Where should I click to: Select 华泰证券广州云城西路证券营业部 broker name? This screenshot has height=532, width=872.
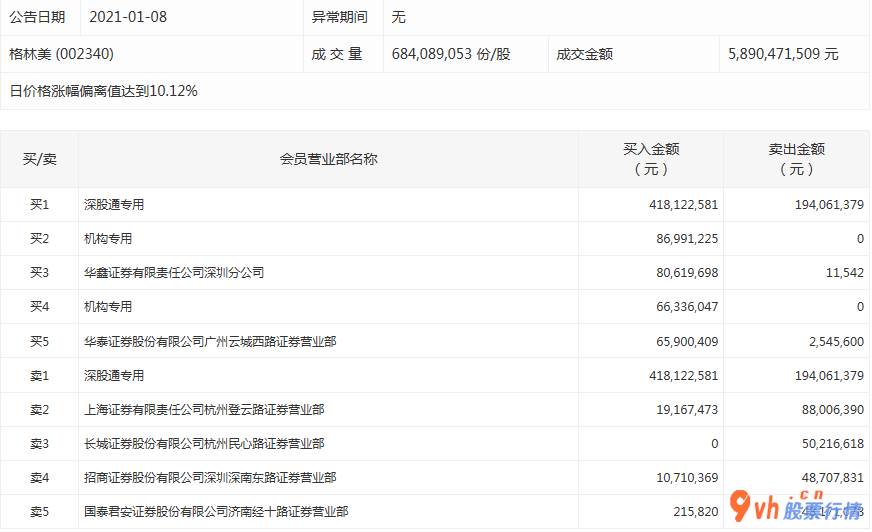click(x=210, y=341)
